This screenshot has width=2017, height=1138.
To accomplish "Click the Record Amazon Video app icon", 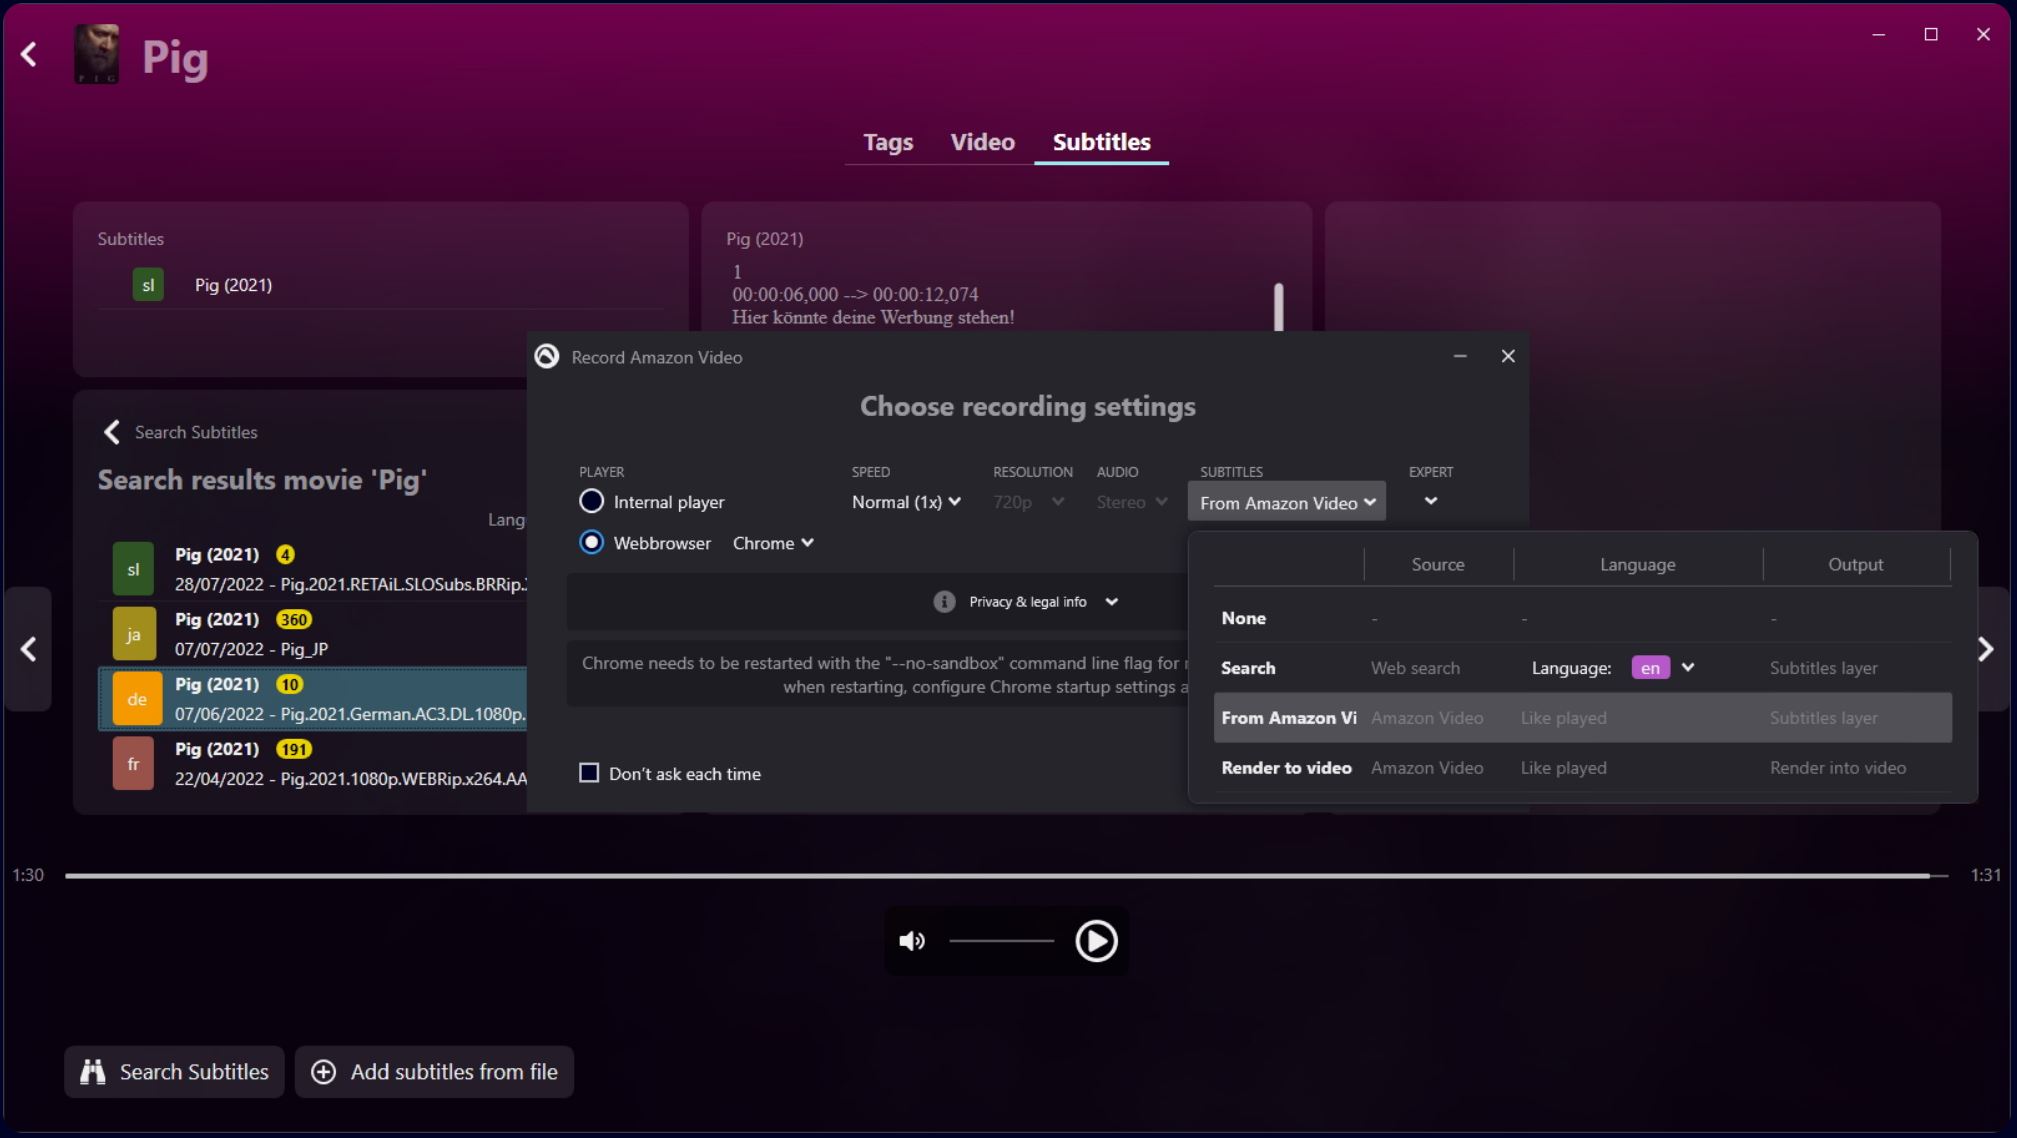I will tap(547, 357).
